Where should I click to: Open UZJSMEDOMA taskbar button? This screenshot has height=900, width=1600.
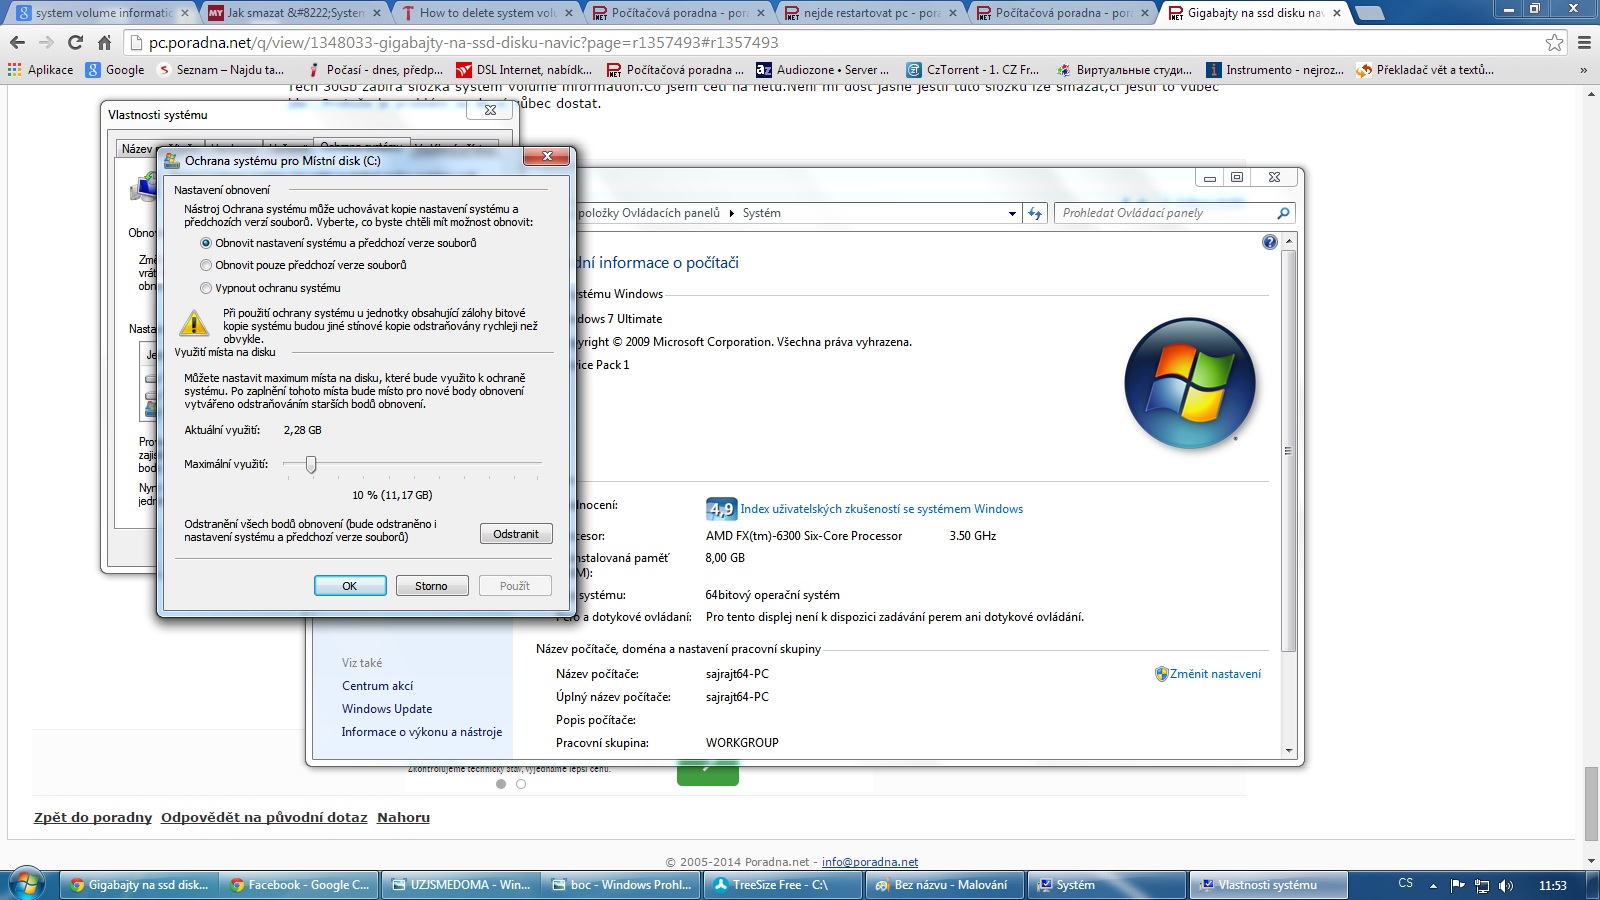461,885
